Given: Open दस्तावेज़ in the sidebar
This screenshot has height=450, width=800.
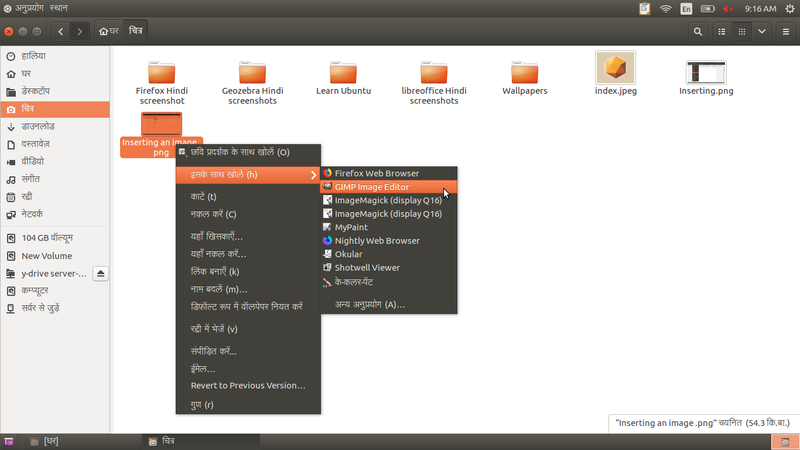Looking at the screenshot, I should point(55,144).
